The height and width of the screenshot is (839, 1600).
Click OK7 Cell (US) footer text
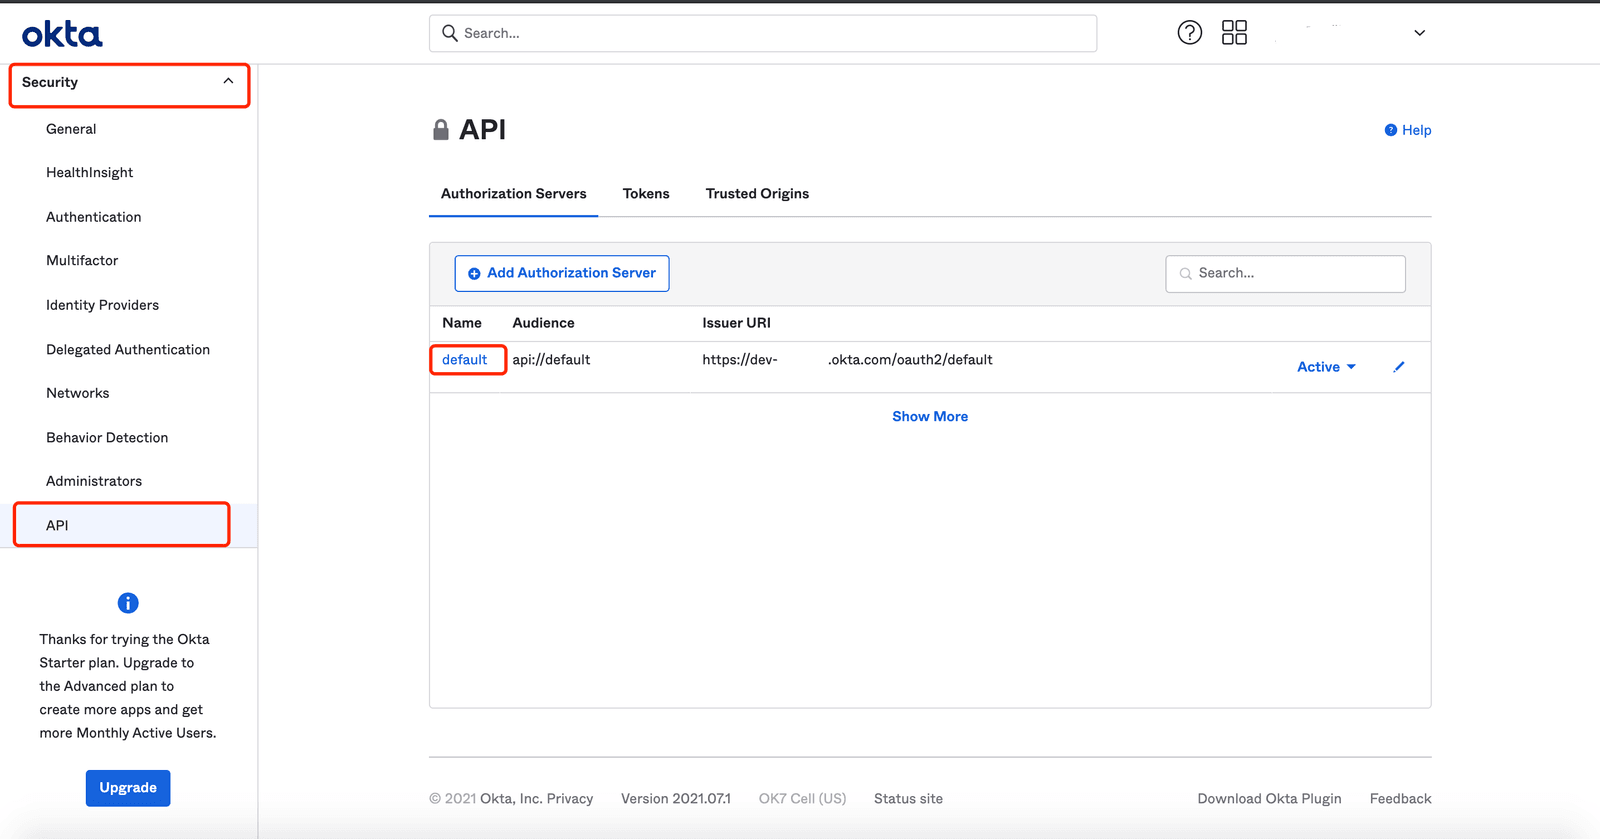click(802, 799)
